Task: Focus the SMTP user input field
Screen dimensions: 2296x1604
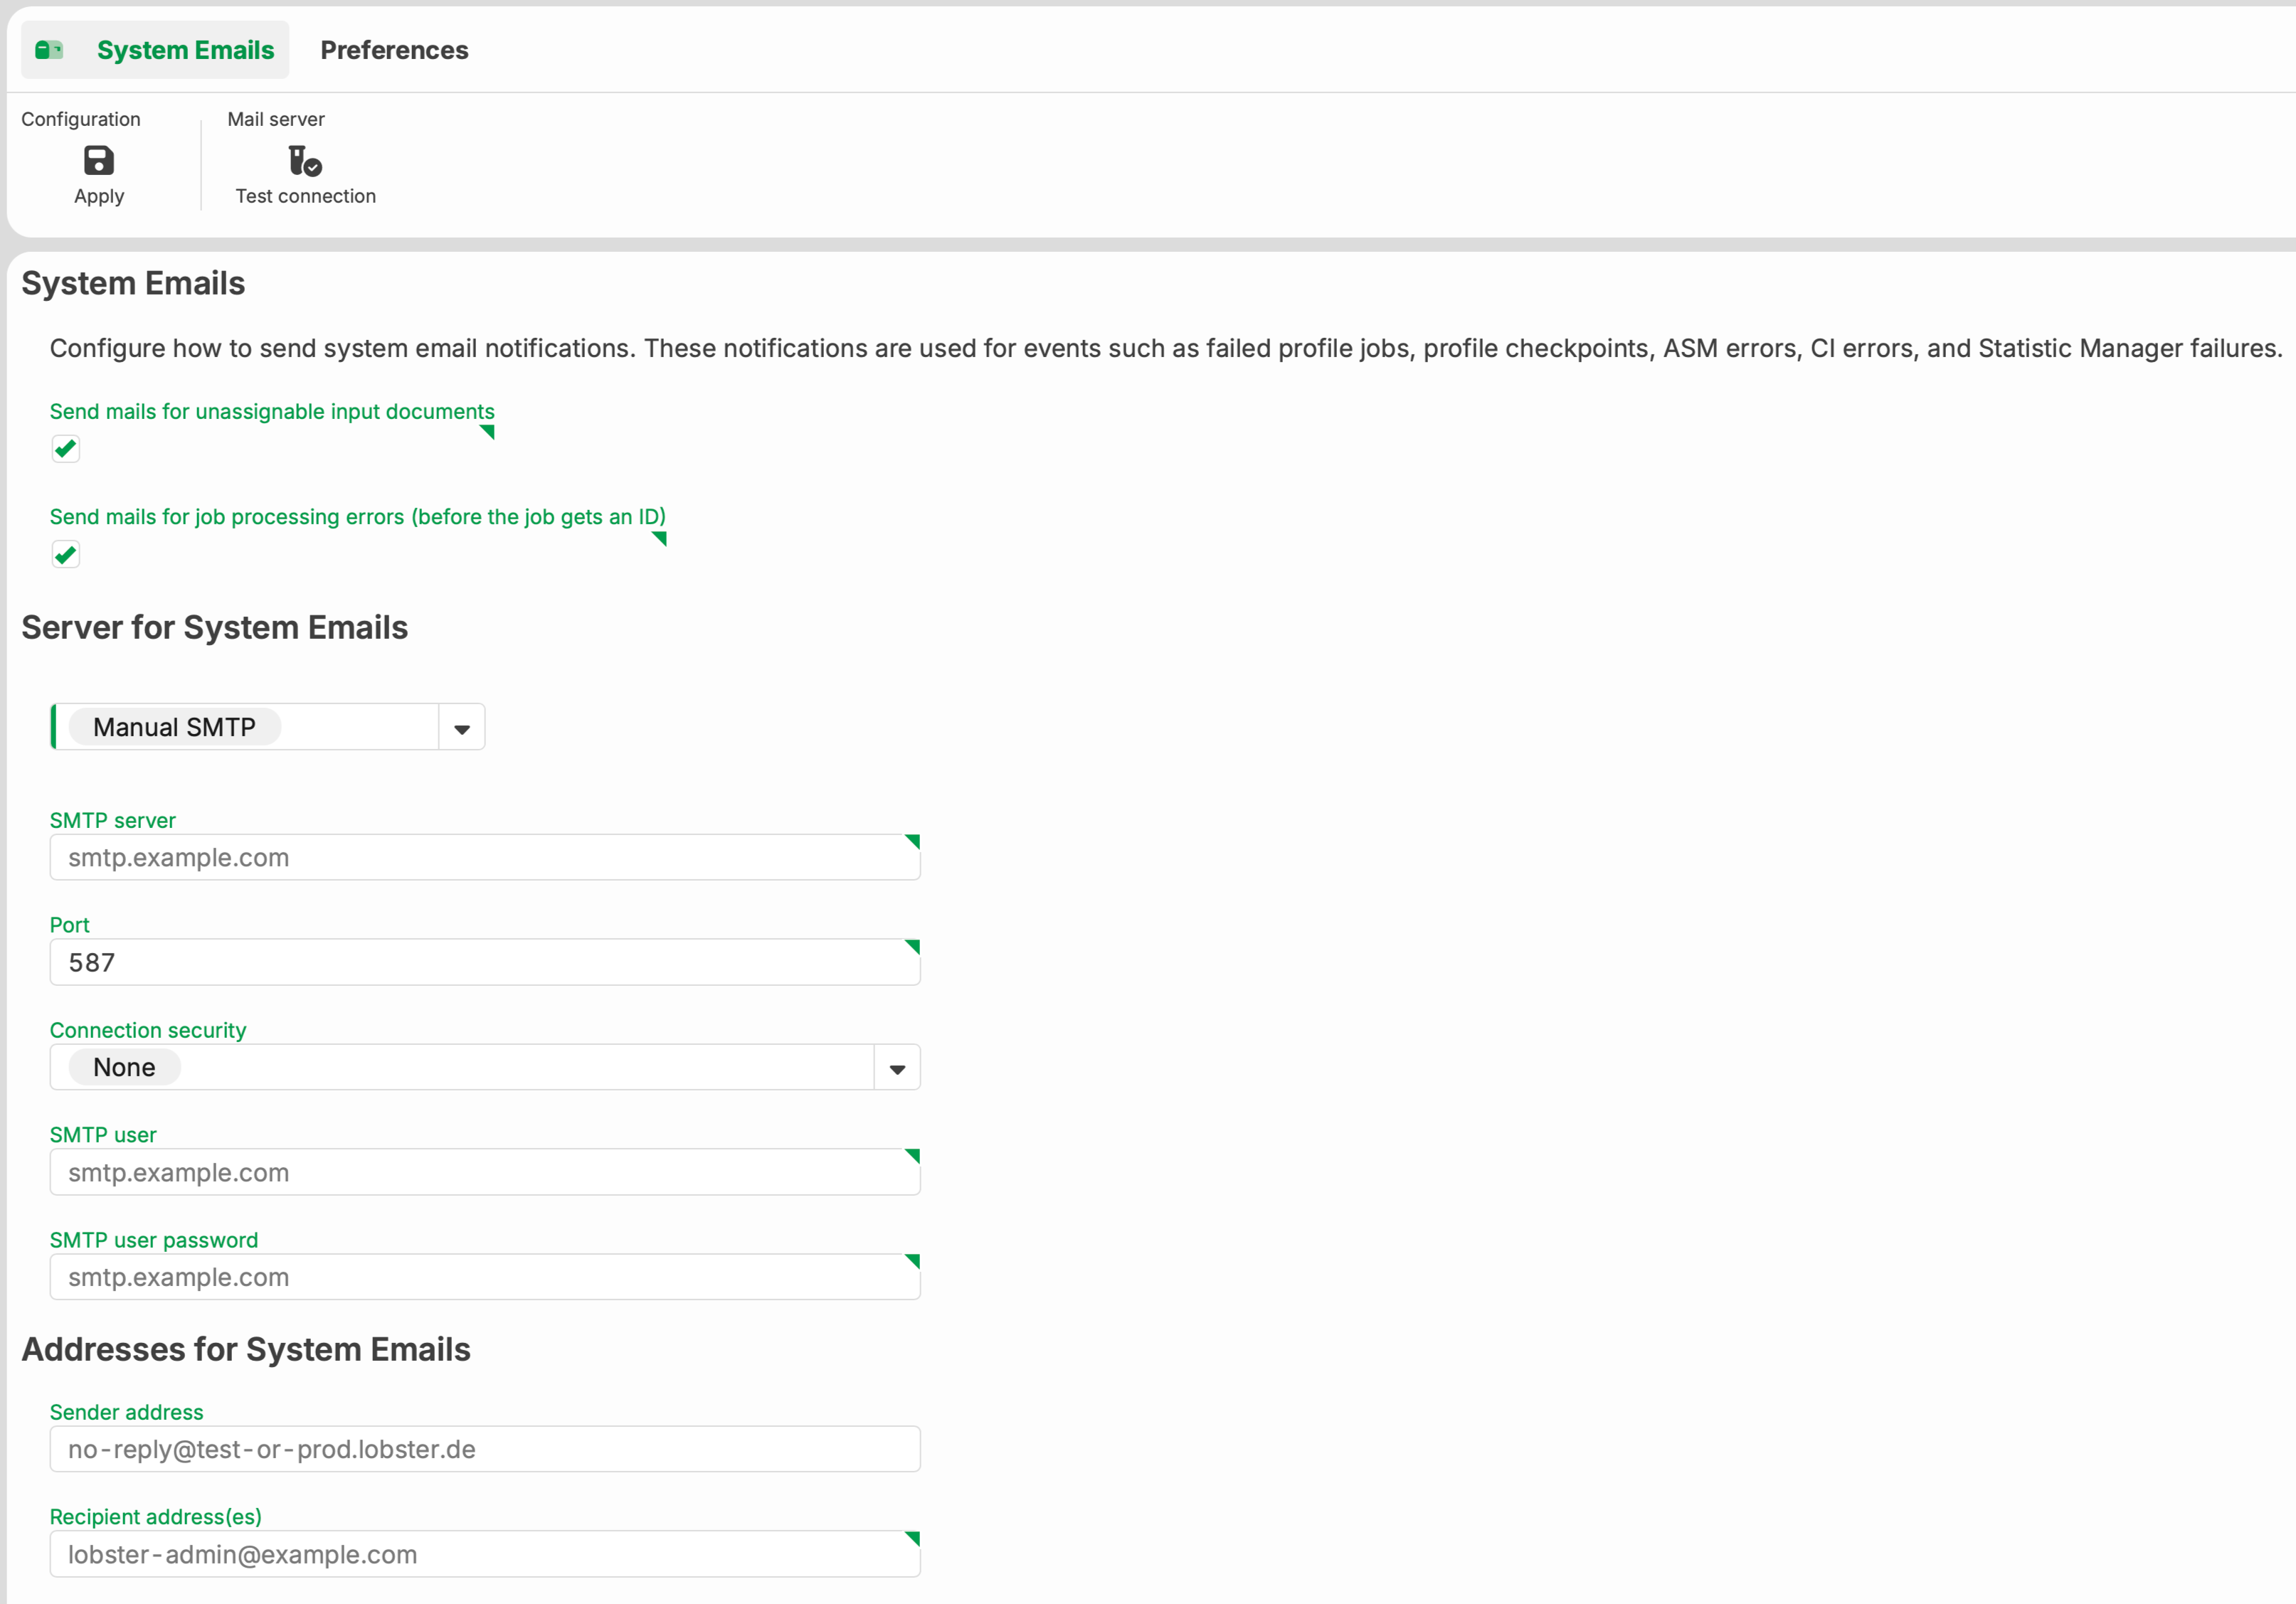Action: coord(485,1172)
